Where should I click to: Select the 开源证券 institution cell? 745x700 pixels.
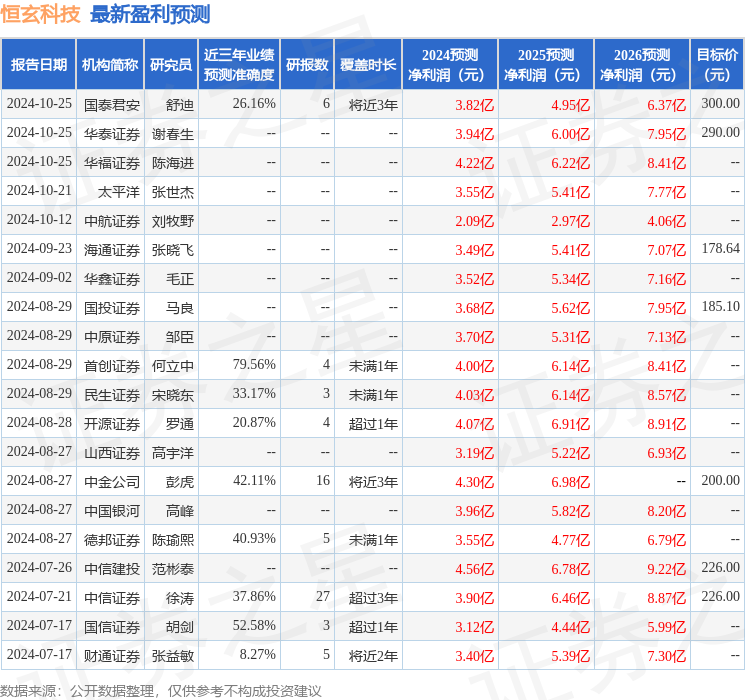pos(112,424)
